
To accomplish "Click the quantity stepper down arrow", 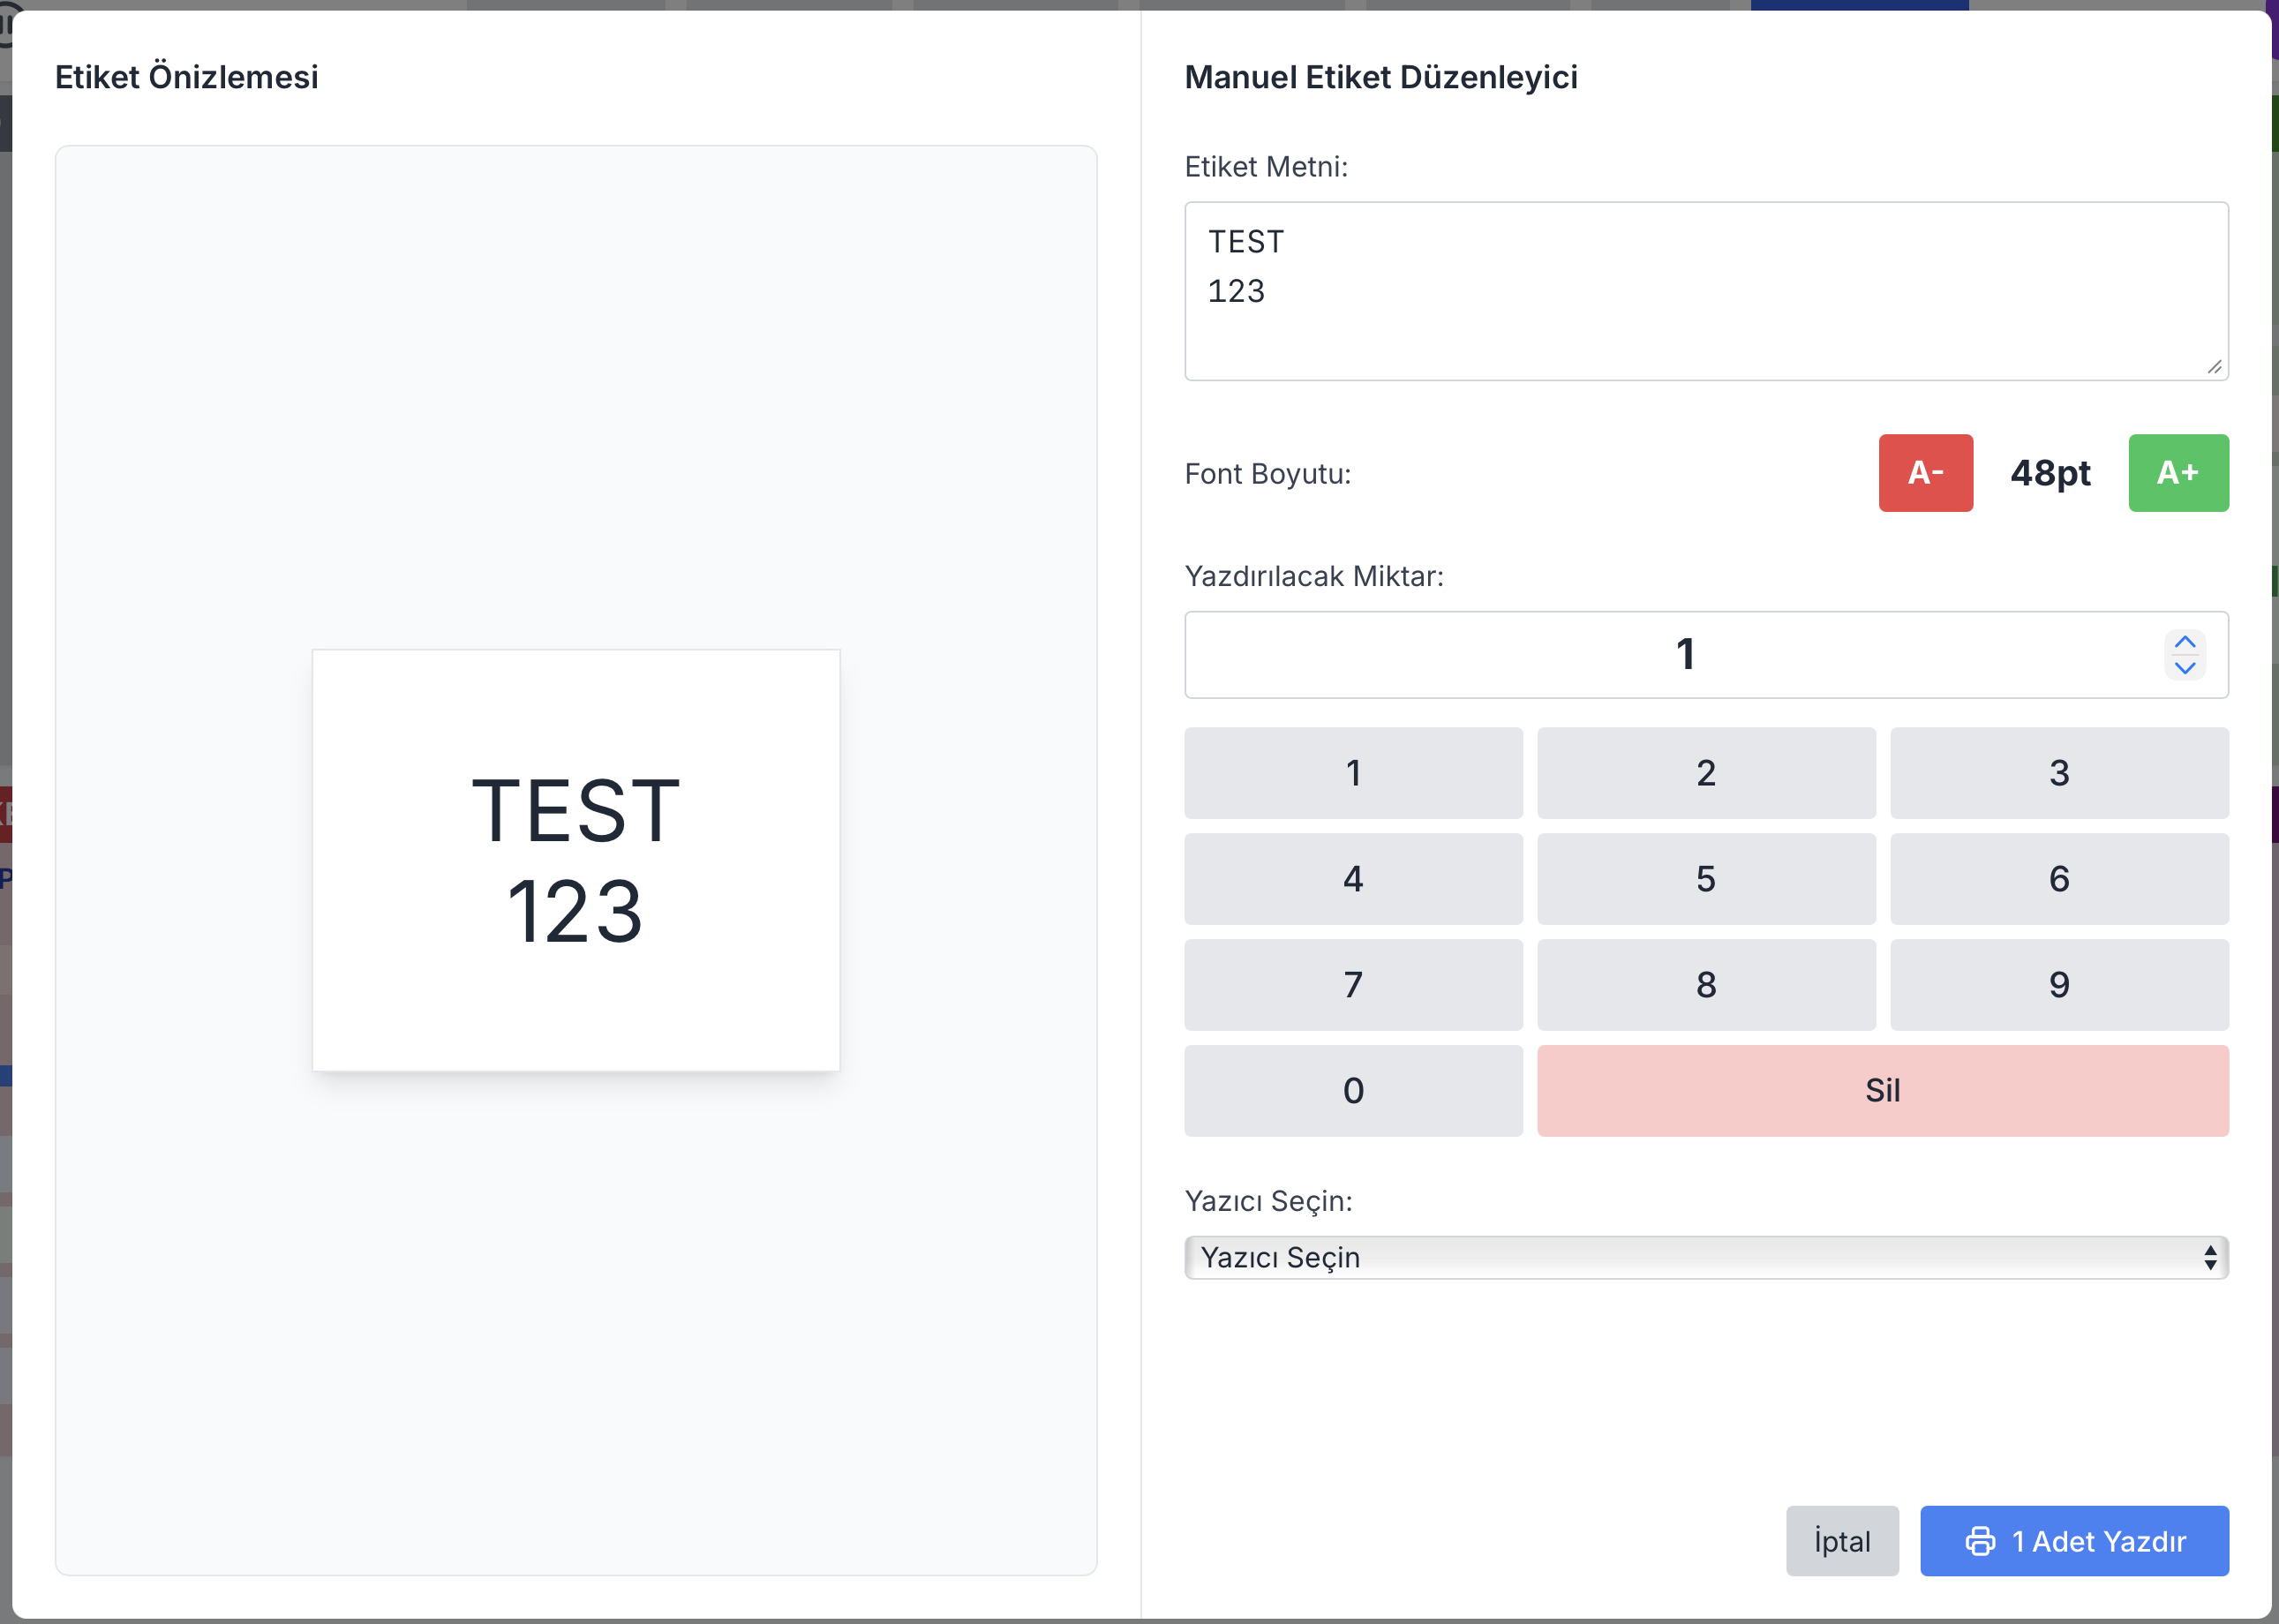I will pyautogui.click(x=2185, y=668).
